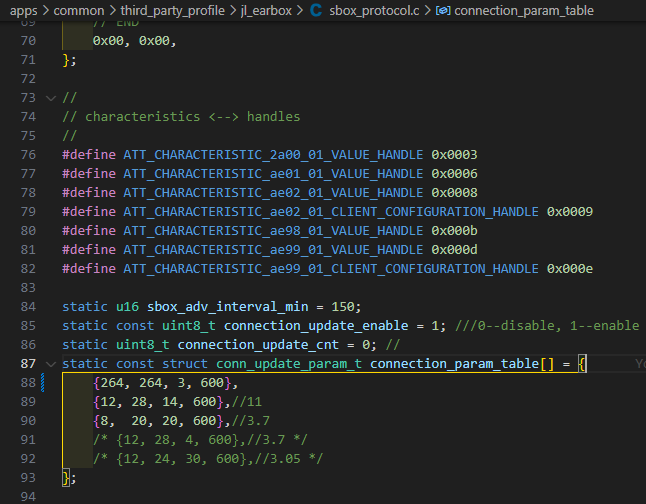The height and width of the screenshot is (504, 646).
Task: Click variable connection_update_cnt
Action: coord(258,345)
